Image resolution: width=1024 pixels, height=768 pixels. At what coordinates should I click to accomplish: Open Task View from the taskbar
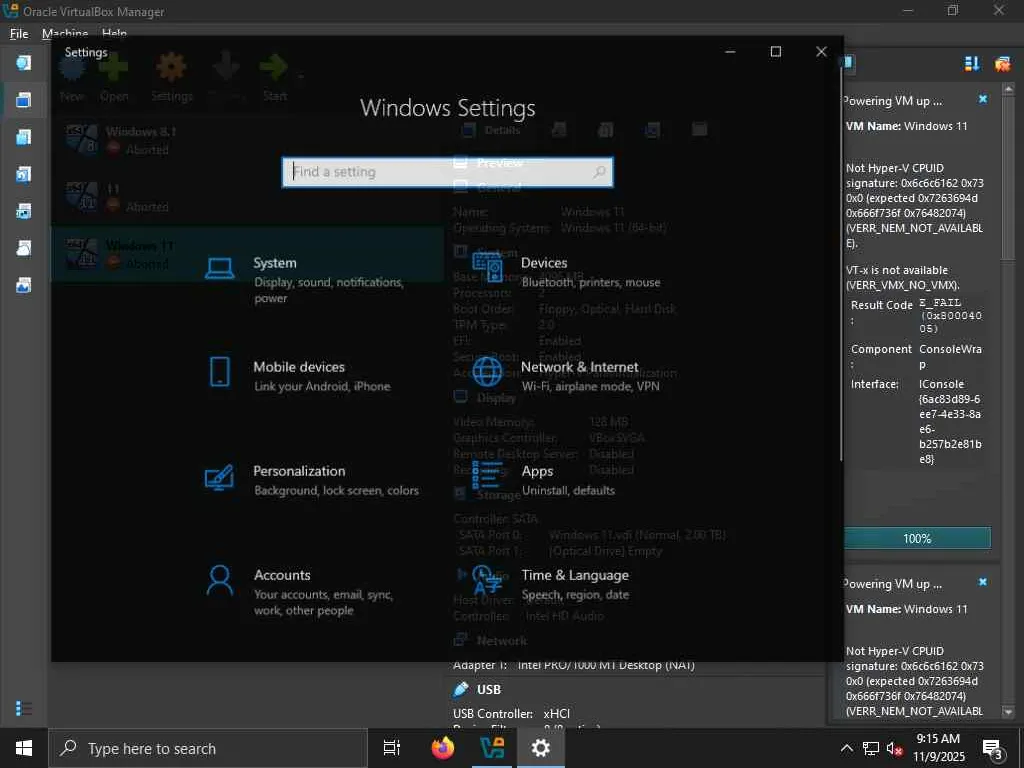point(392,748)
